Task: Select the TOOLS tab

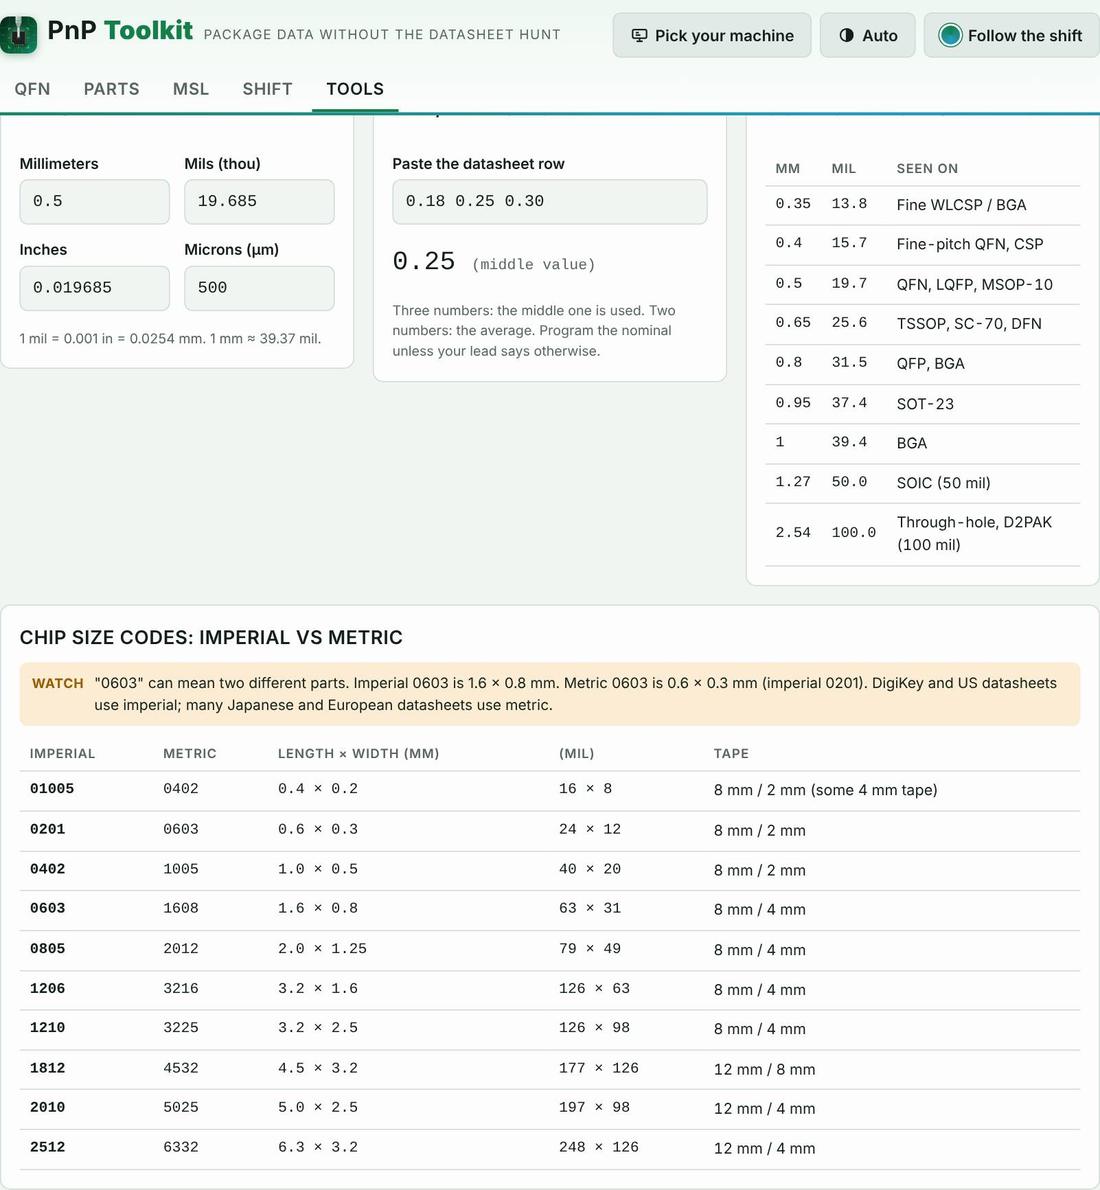Action: coord(355,89)
